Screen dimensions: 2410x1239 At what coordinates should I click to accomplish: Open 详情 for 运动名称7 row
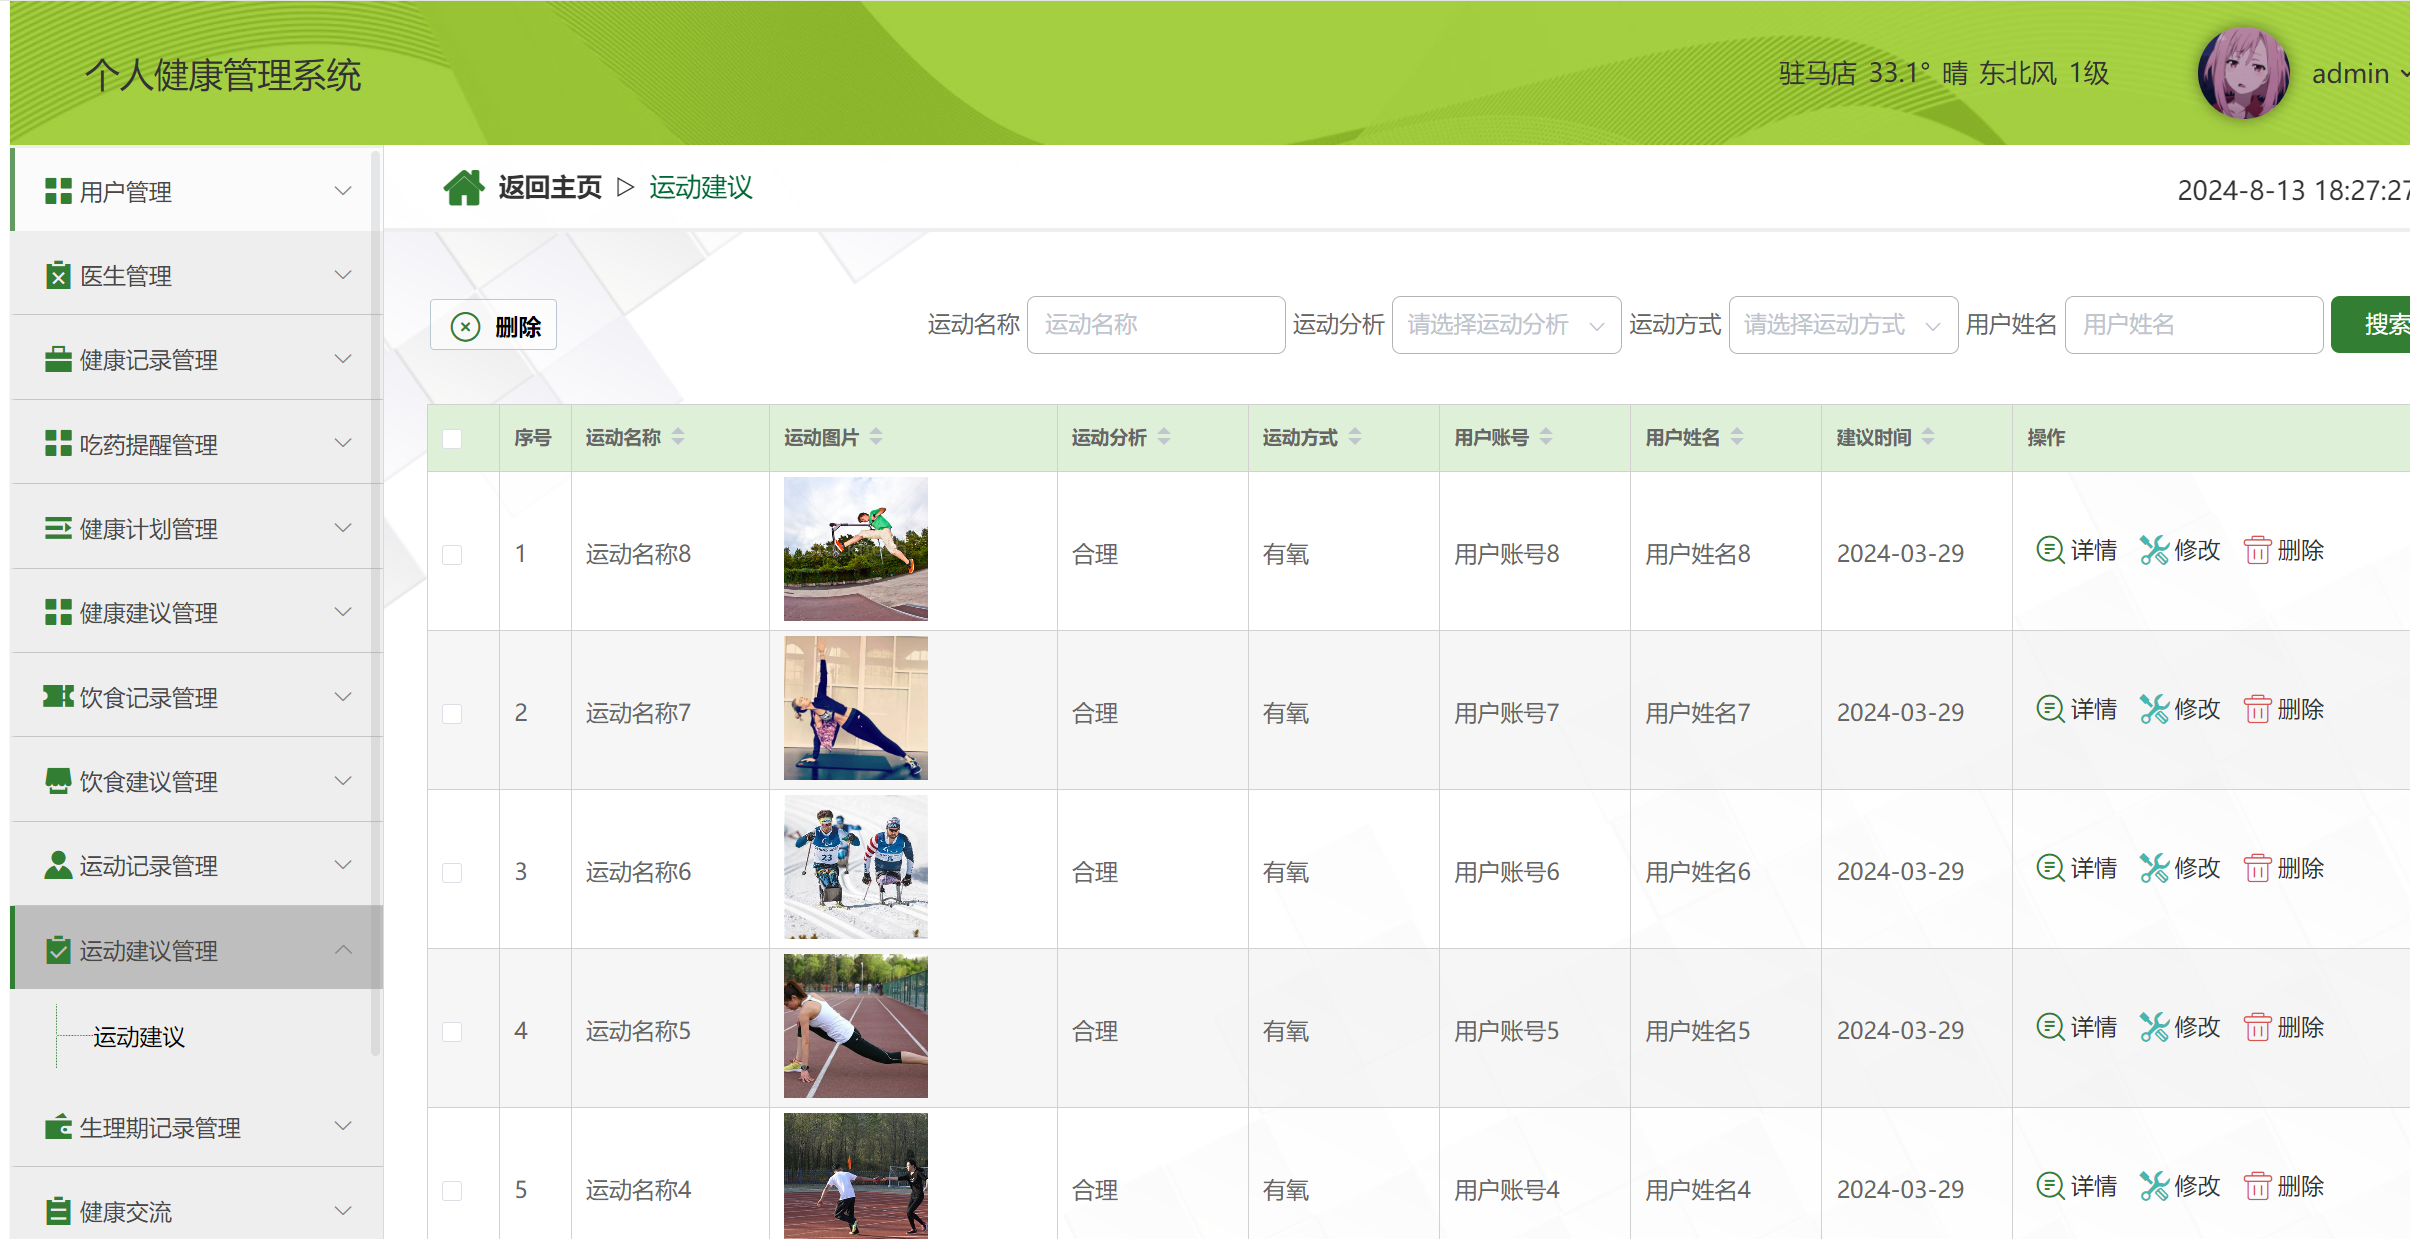(2077, 709)
